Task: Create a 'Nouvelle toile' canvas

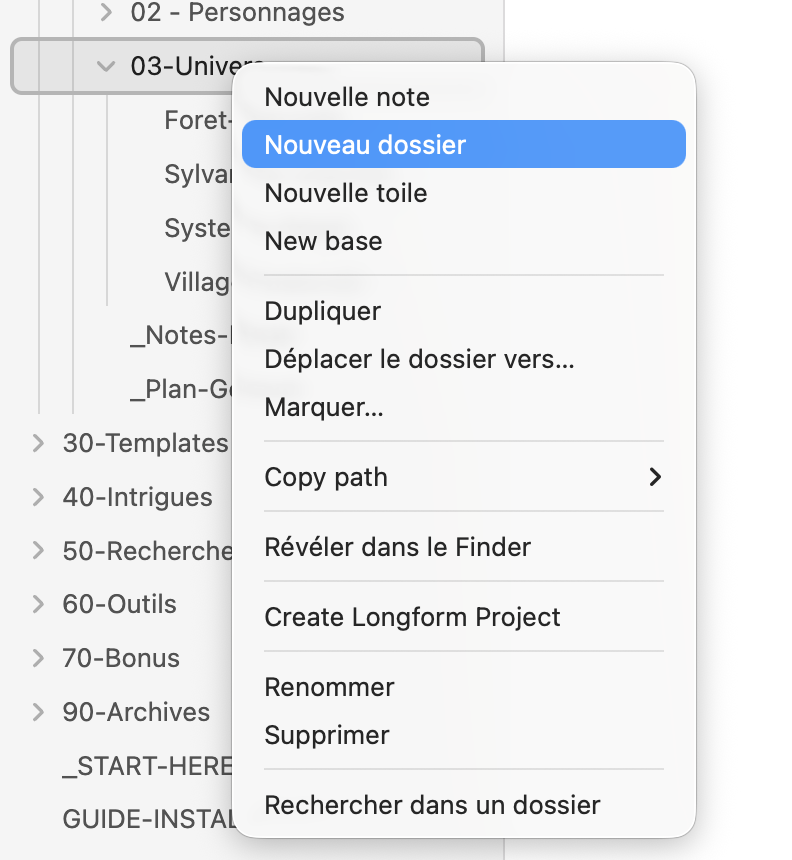Action: point(346,193)
